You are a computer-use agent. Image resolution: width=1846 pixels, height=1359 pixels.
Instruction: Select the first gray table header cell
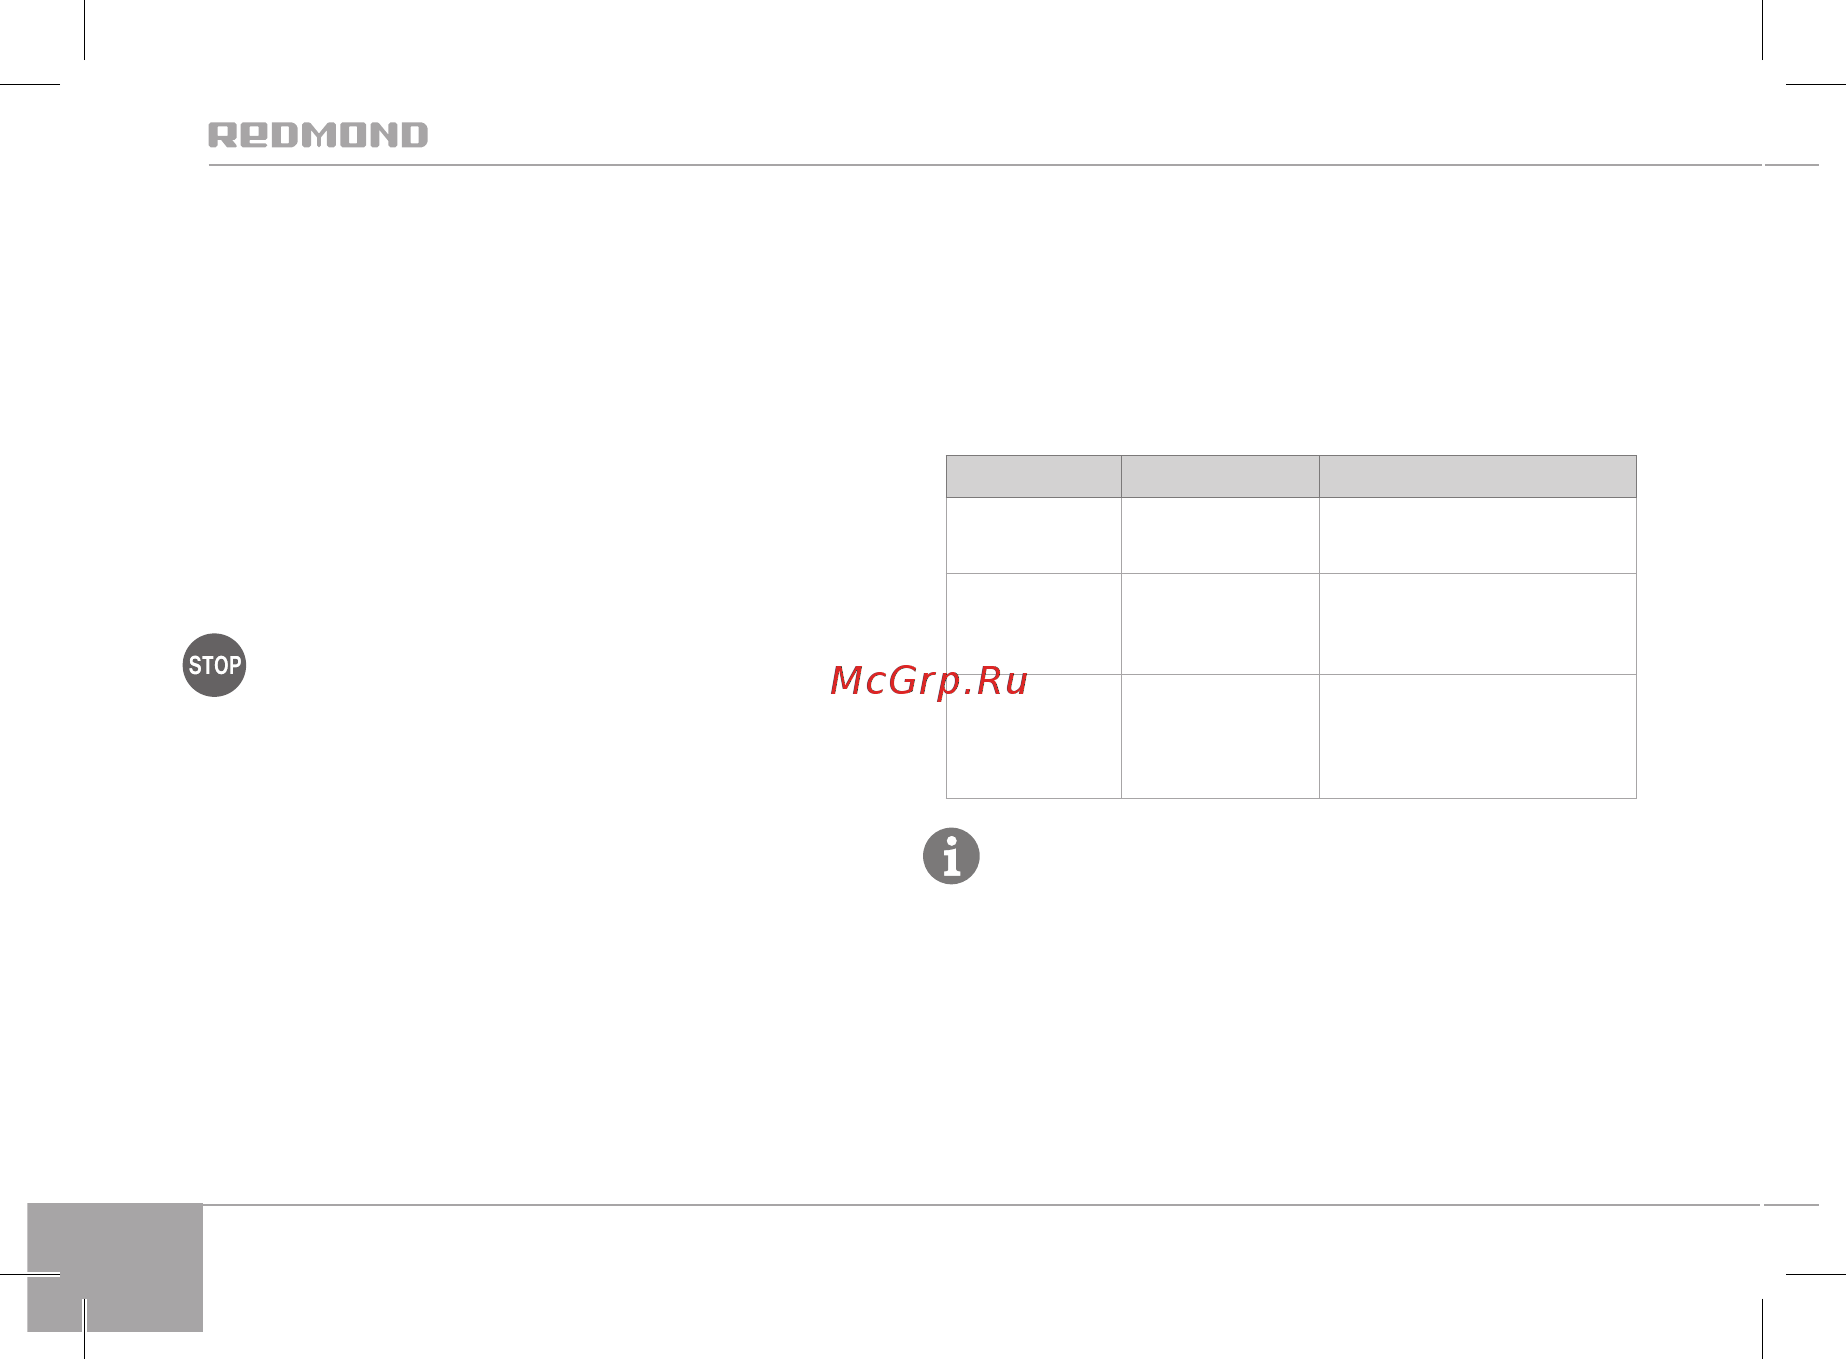[x=1034, y=476]
